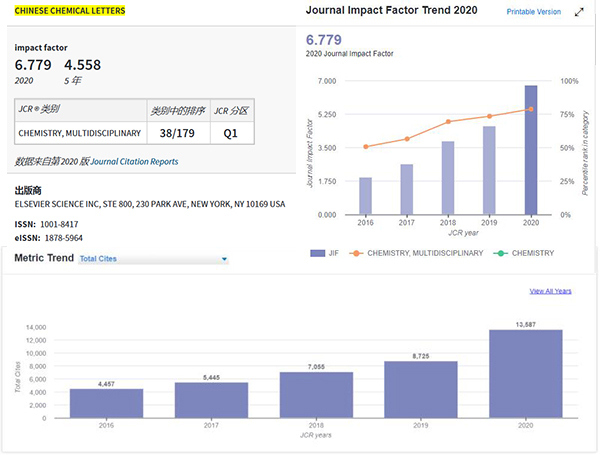Click the 2016 bar in Impact Factor chart
The image size is (600, 455).
(x=365, y=196)
